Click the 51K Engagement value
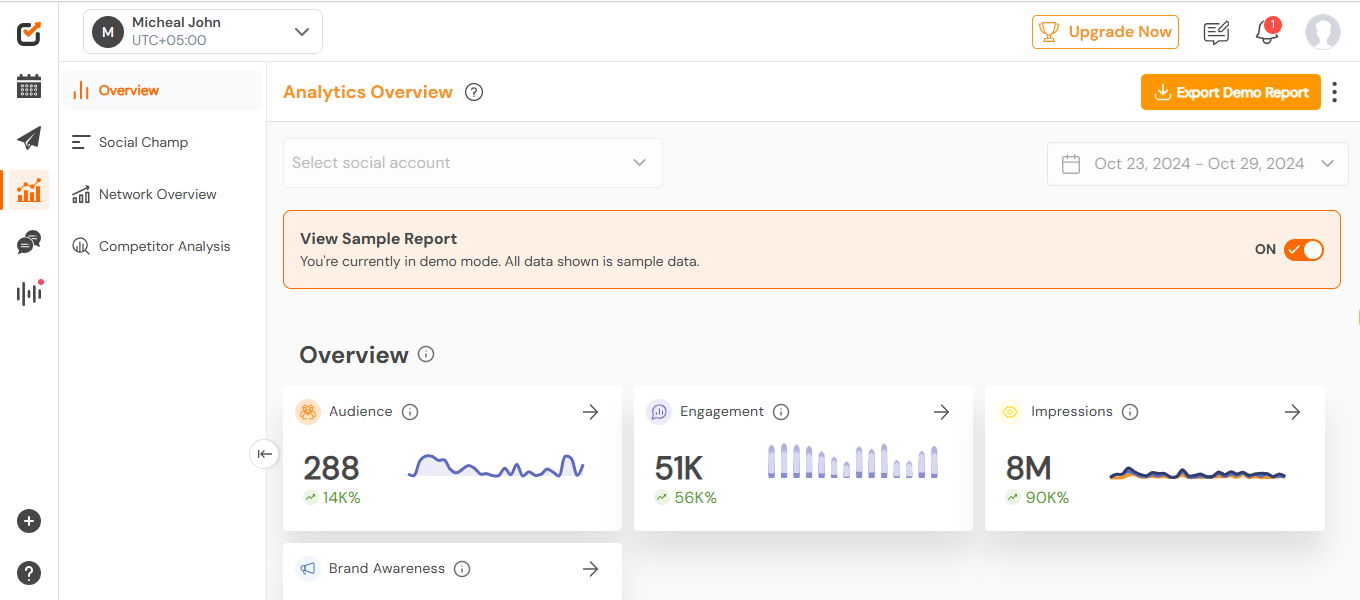The height and width of the screenshot is (600, 1360). click(x=679, y=468)
